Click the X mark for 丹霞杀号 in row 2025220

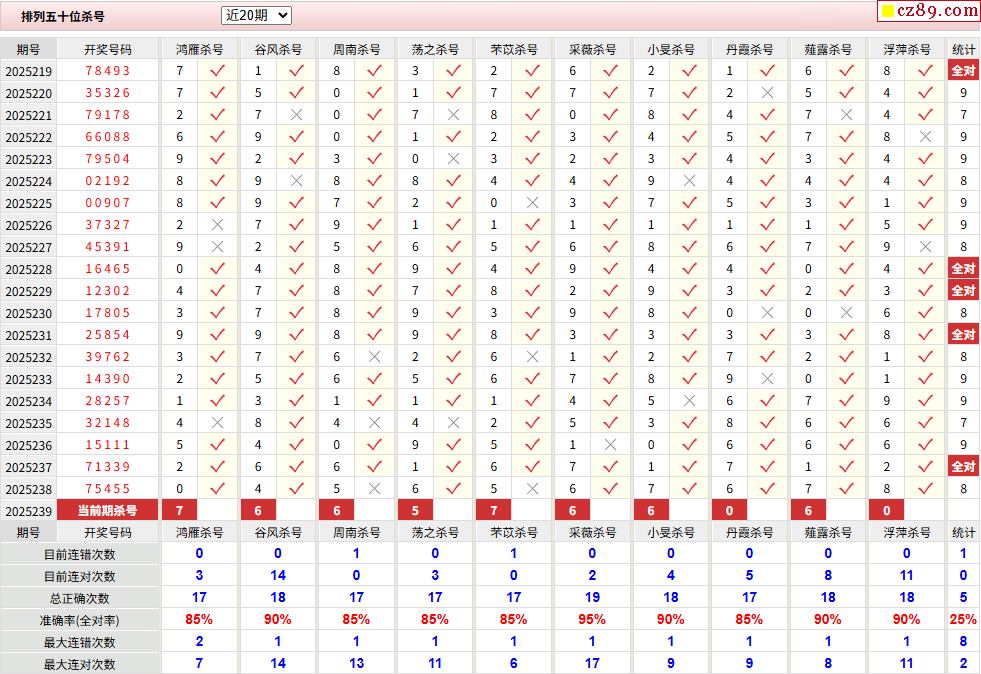[x=768, y=93]
